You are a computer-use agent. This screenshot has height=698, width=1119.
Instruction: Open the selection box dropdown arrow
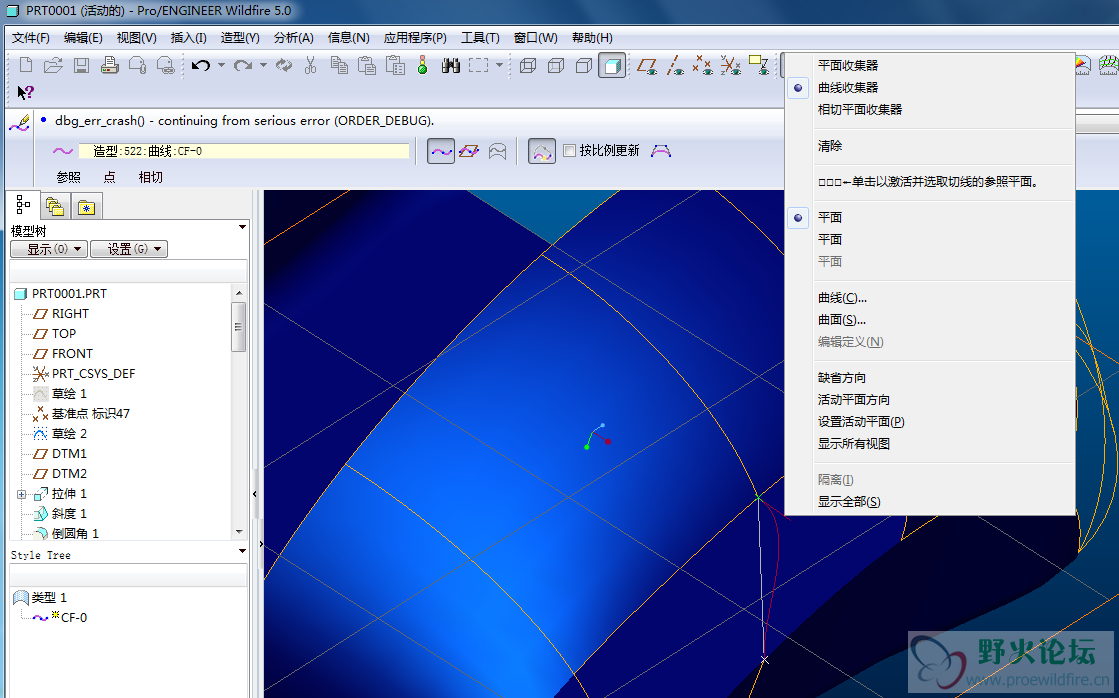point(500,66)
